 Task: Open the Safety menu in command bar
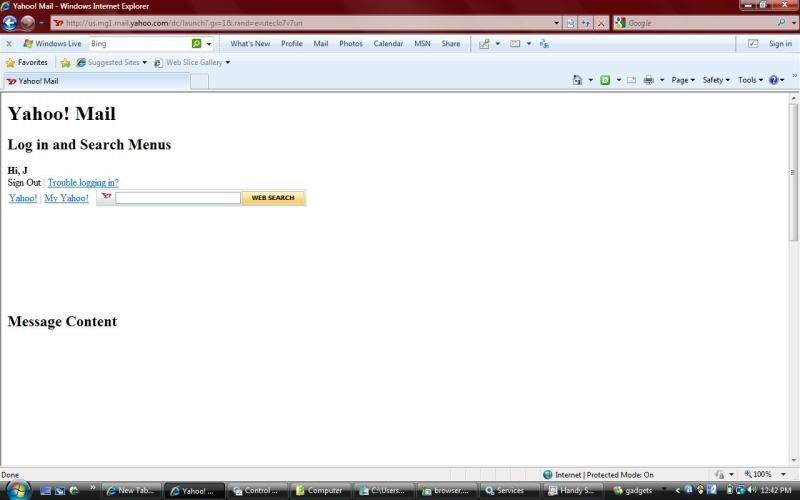pos(716,80)
